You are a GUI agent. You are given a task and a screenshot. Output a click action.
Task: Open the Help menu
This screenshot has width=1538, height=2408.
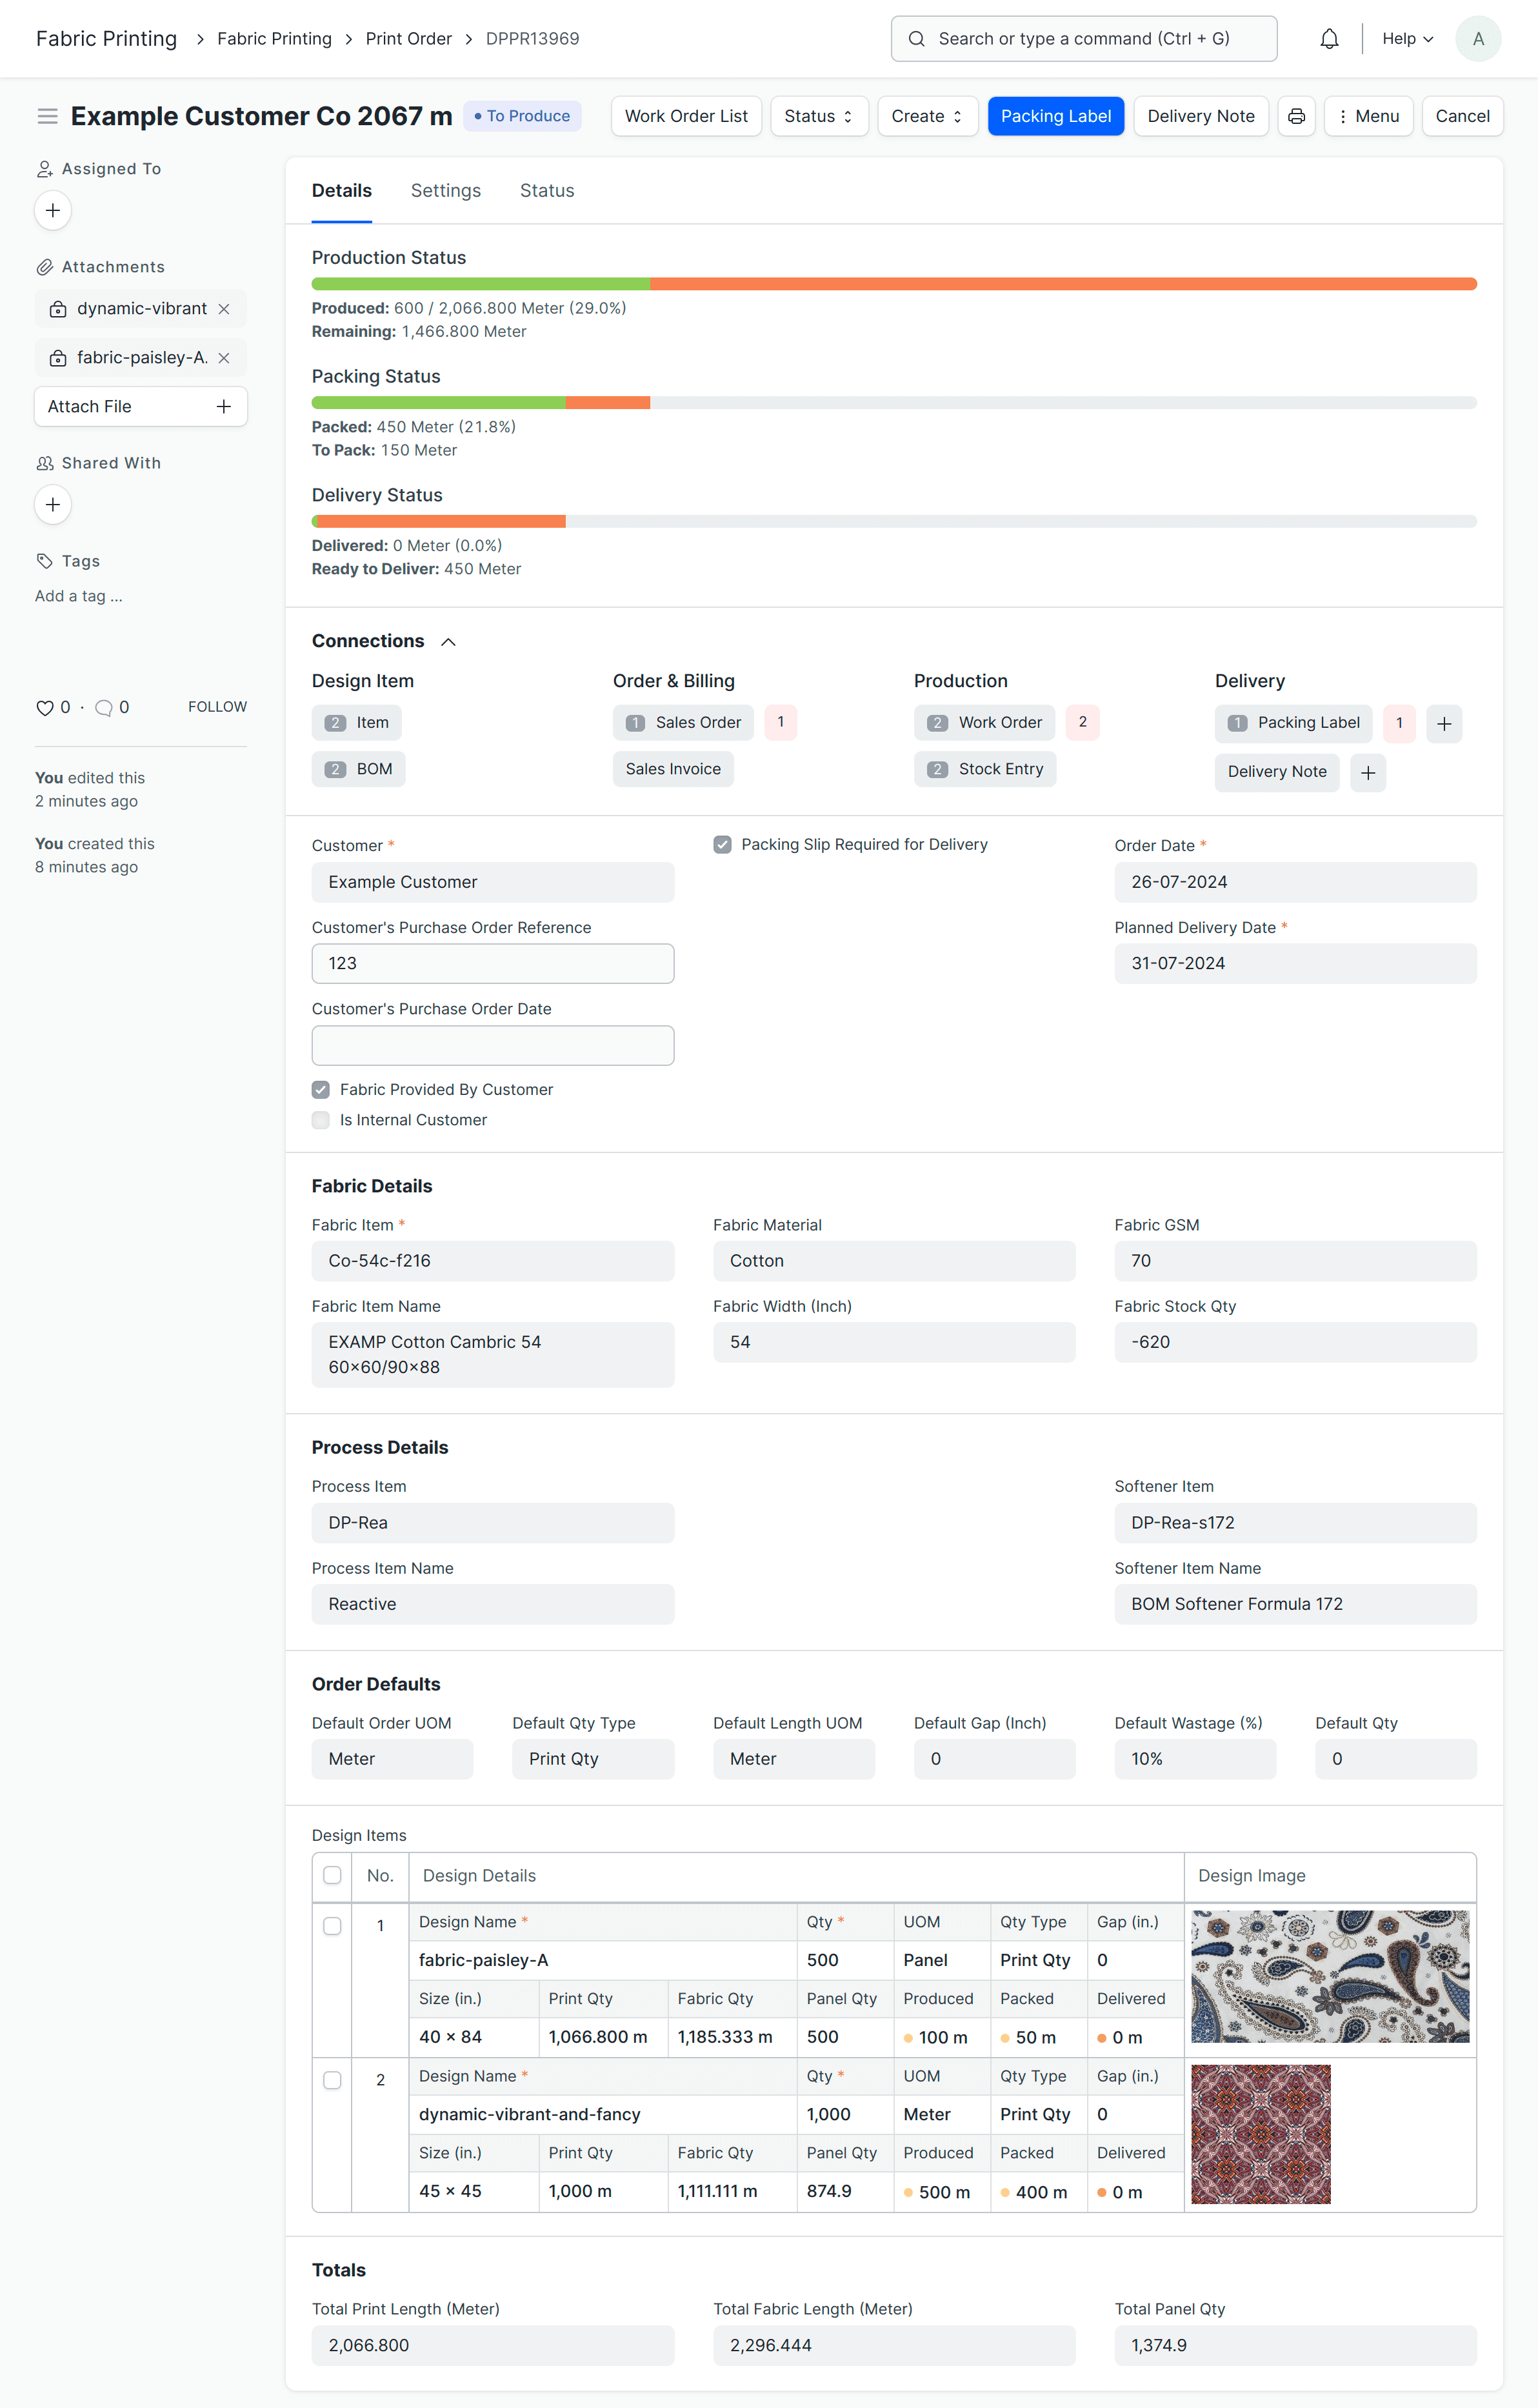tap(1407, 39)
